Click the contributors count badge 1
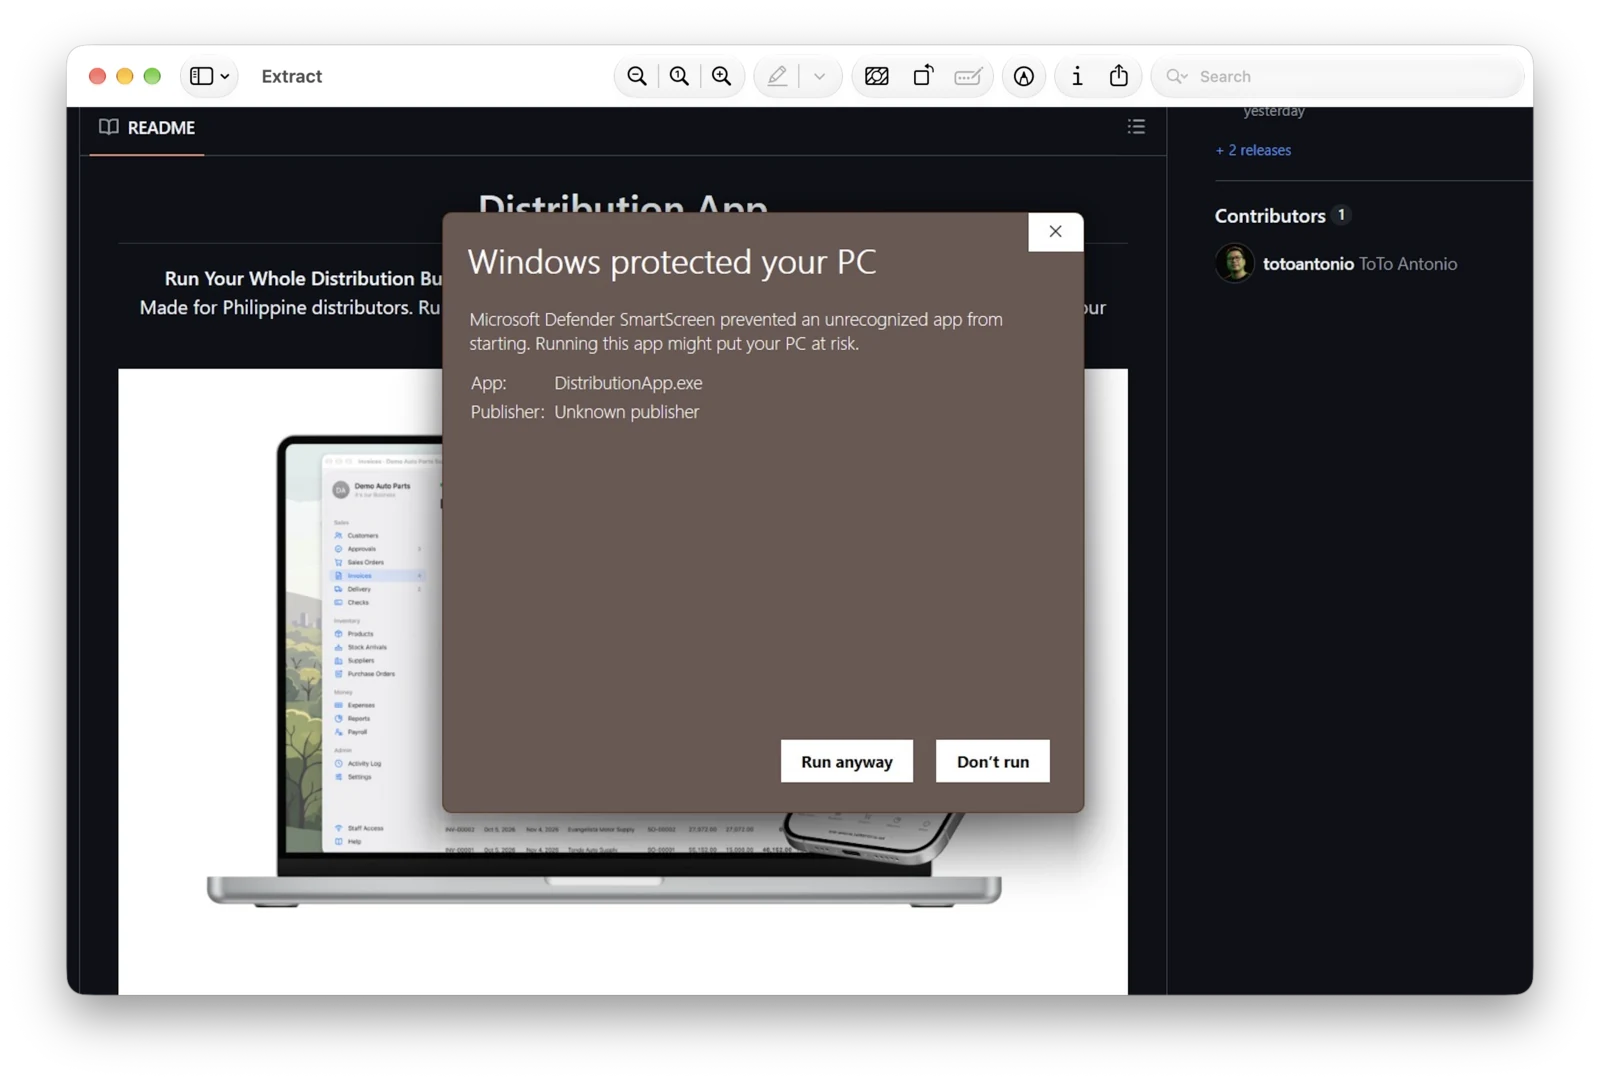 (1341, 215)
